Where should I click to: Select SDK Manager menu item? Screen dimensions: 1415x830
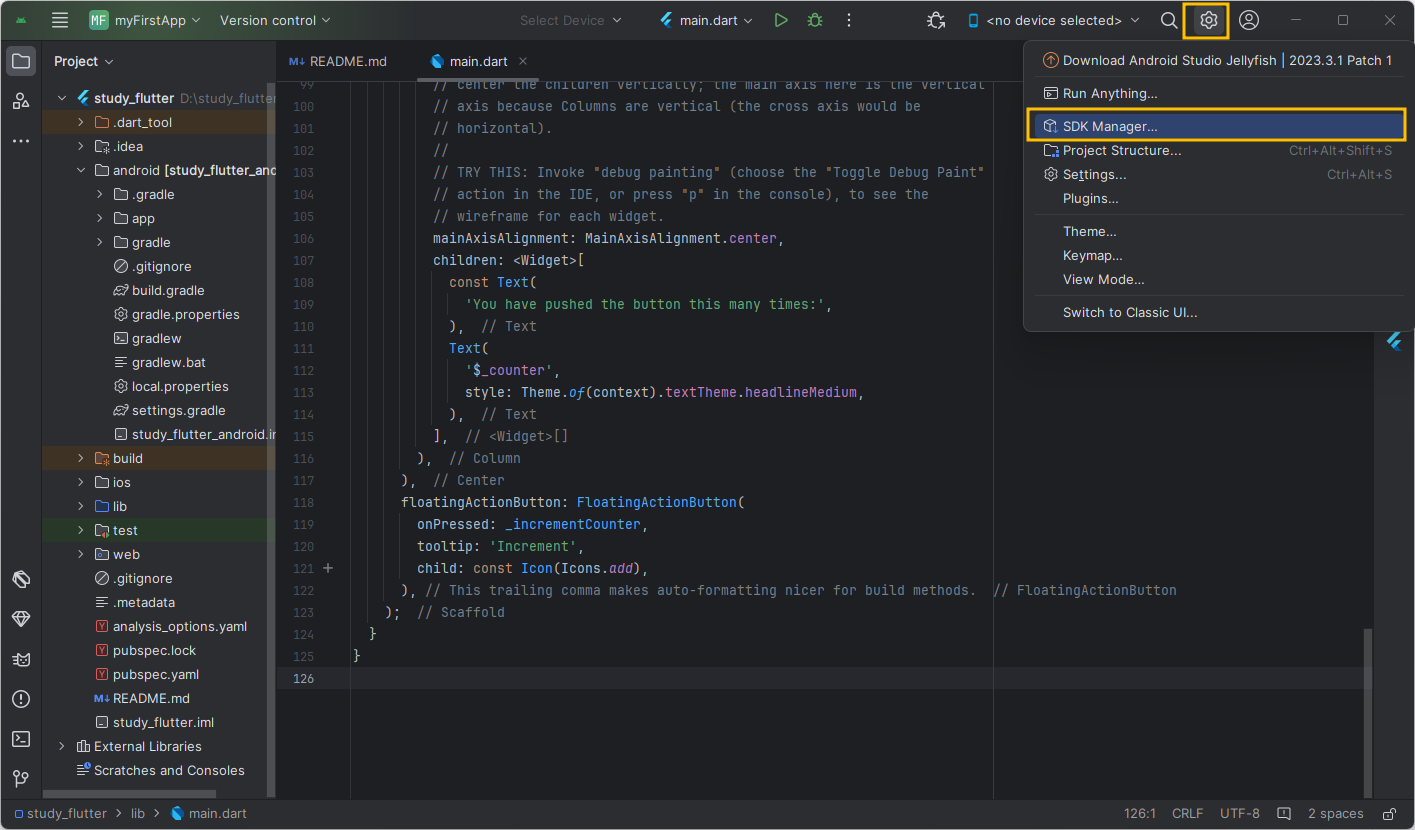[1110, 126]
